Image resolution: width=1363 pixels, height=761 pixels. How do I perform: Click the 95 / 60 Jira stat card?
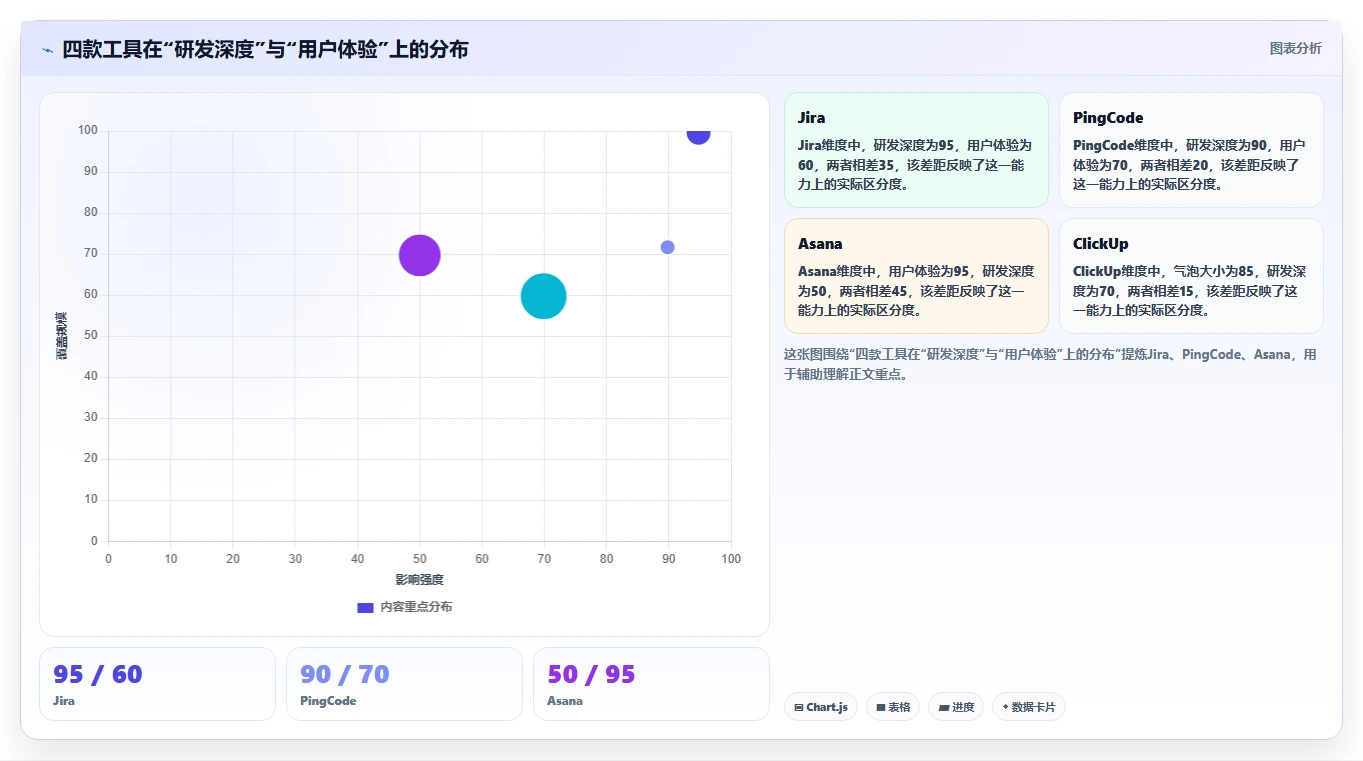pos(157,684)
